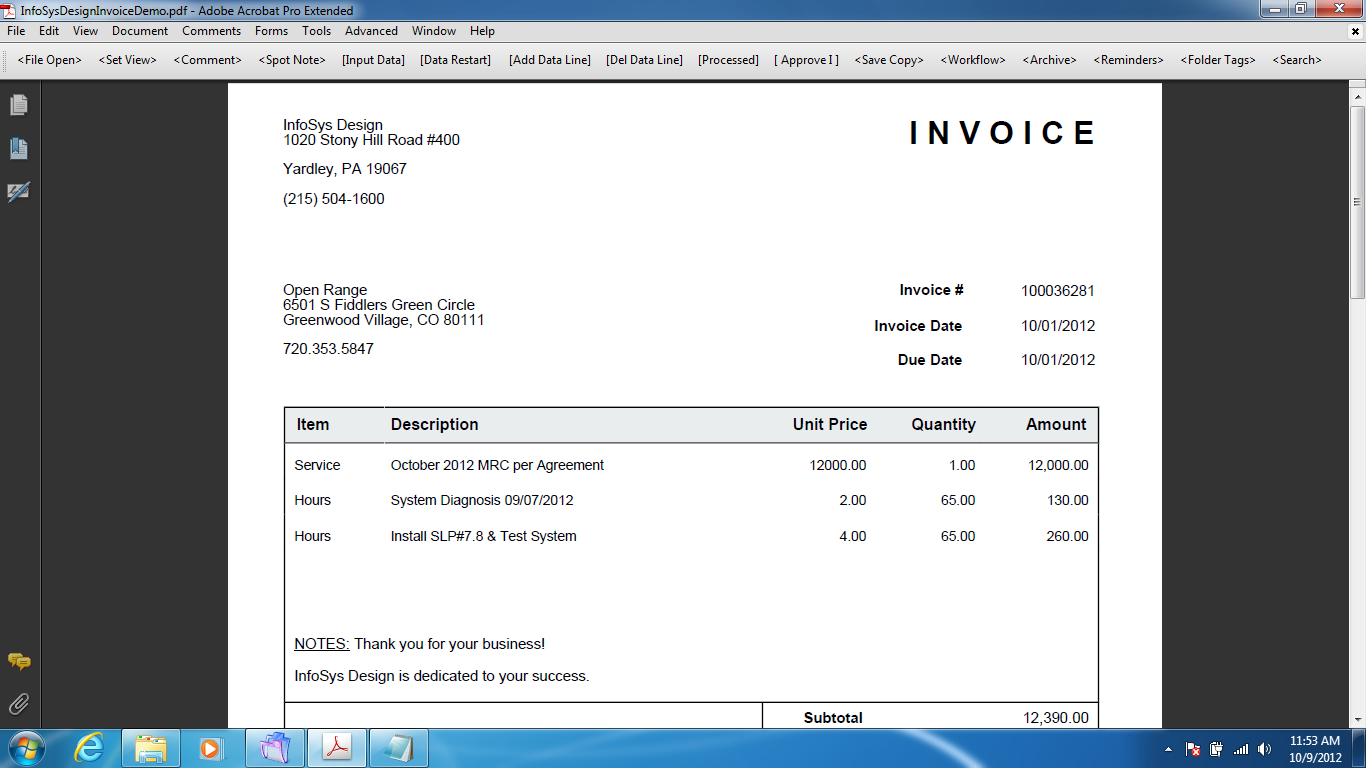
Task: Open the network signal tray icon
Action: (x=1241, y=749)
